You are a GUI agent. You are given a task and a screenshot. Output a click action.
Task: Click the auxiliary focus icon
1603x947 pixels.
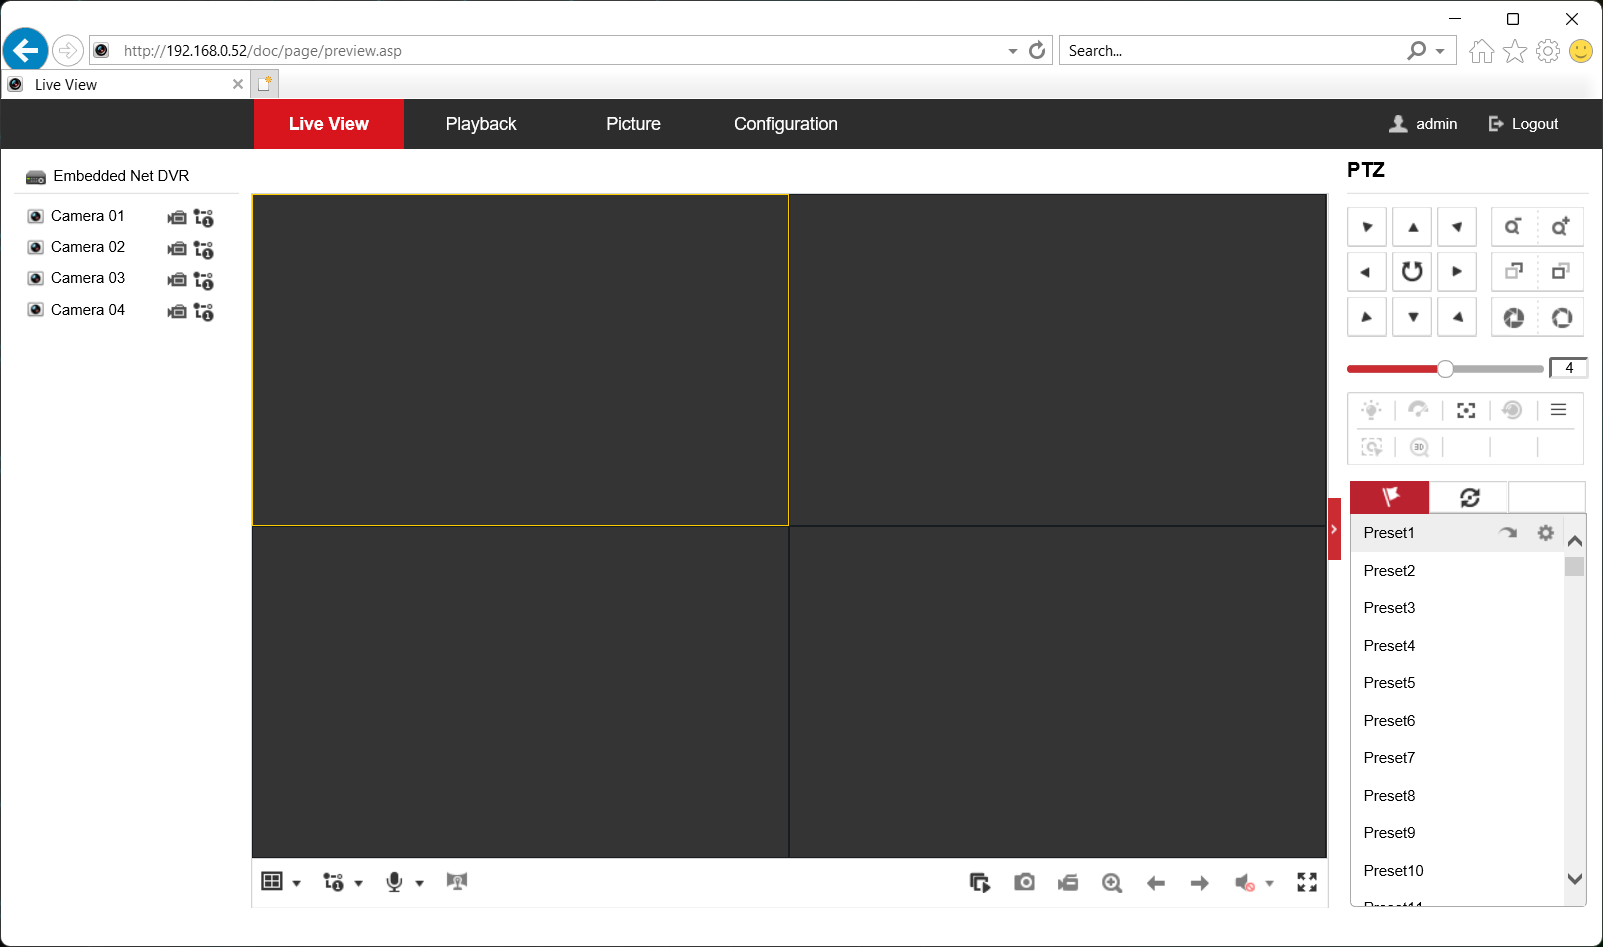(x=1466, y=410)
